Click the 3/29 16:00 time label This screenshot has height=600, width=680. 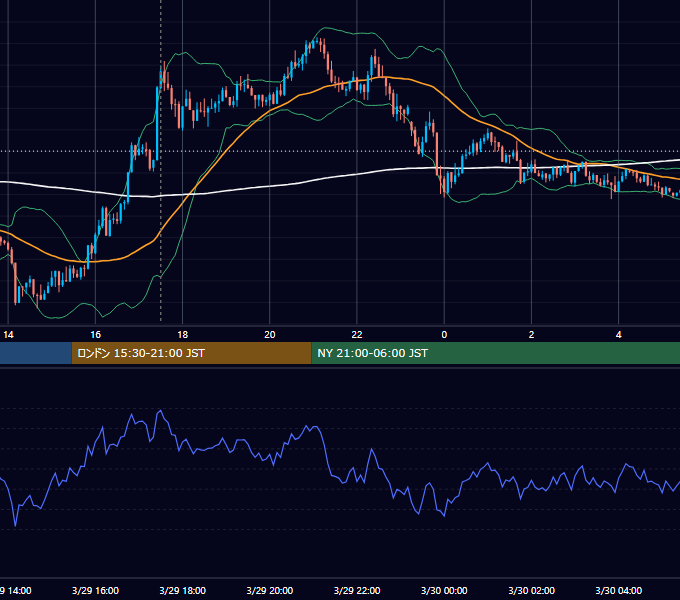pos(95,590)
